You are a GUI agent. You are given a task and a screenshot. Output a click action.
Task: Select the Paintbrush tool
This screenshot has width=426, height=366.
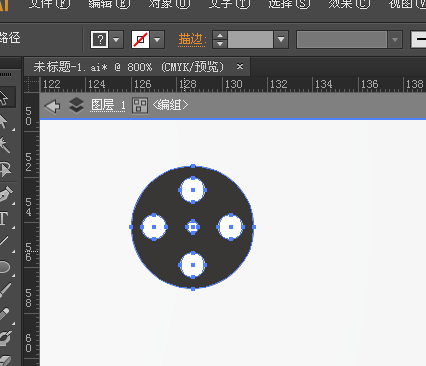[5, 290]
